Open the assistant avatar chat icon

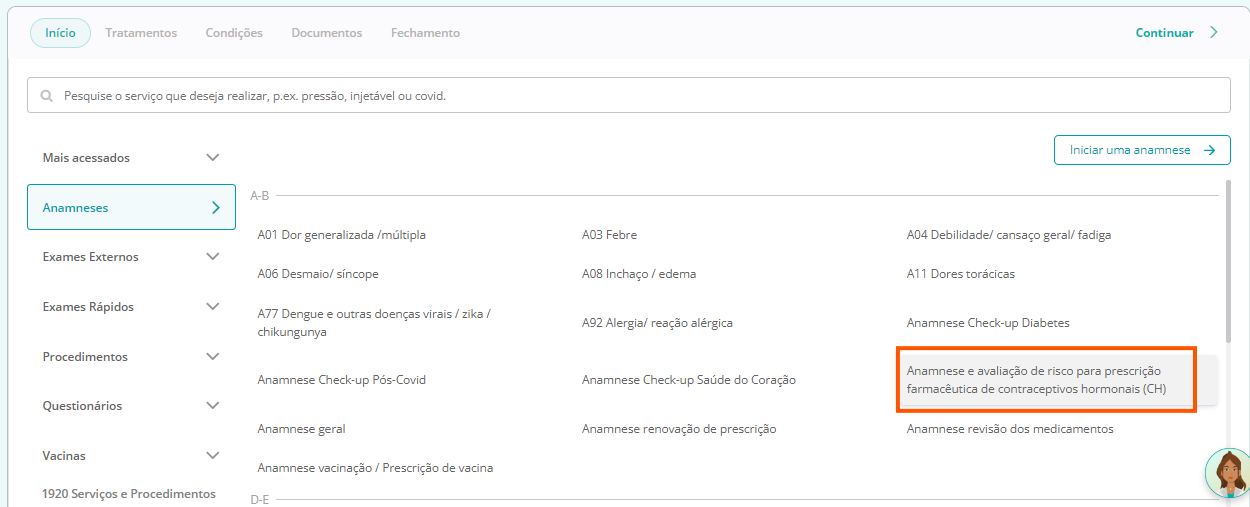(x=1228, y=473)
